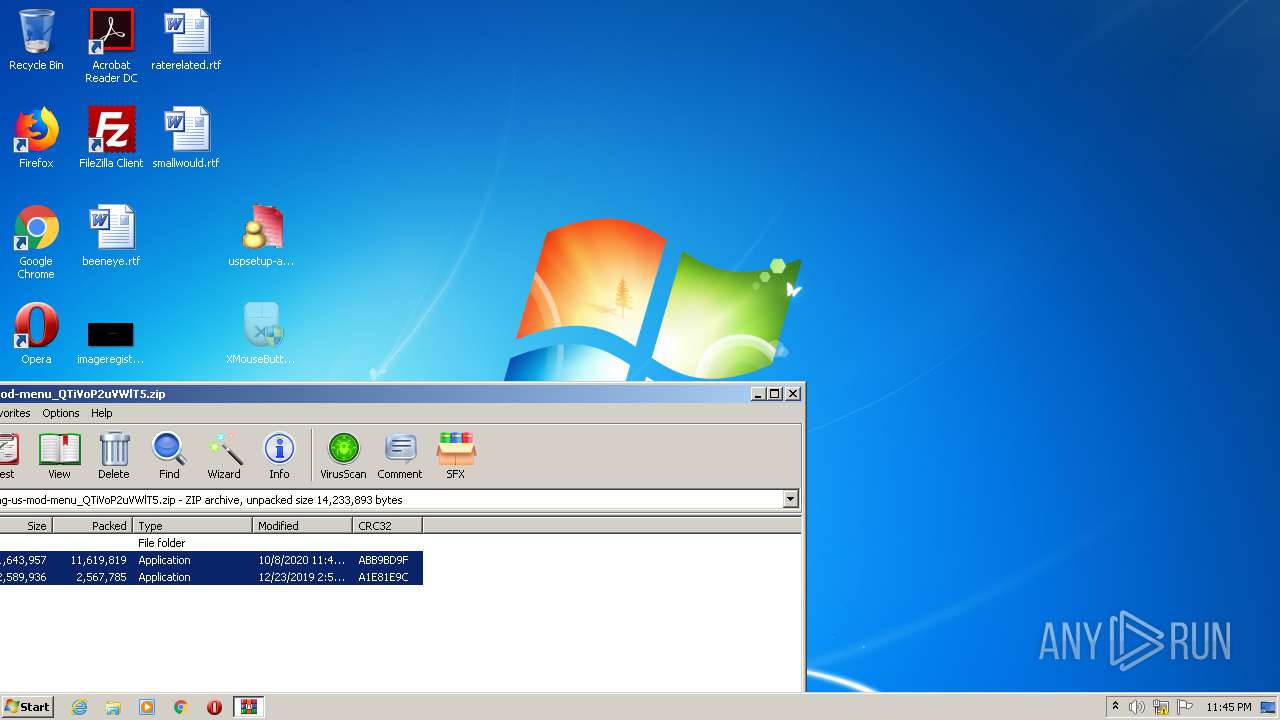This screenshot has height=720, width=1280.
Task: Expand the archive path dropdown arrow
Action: [x=791, y=499]
